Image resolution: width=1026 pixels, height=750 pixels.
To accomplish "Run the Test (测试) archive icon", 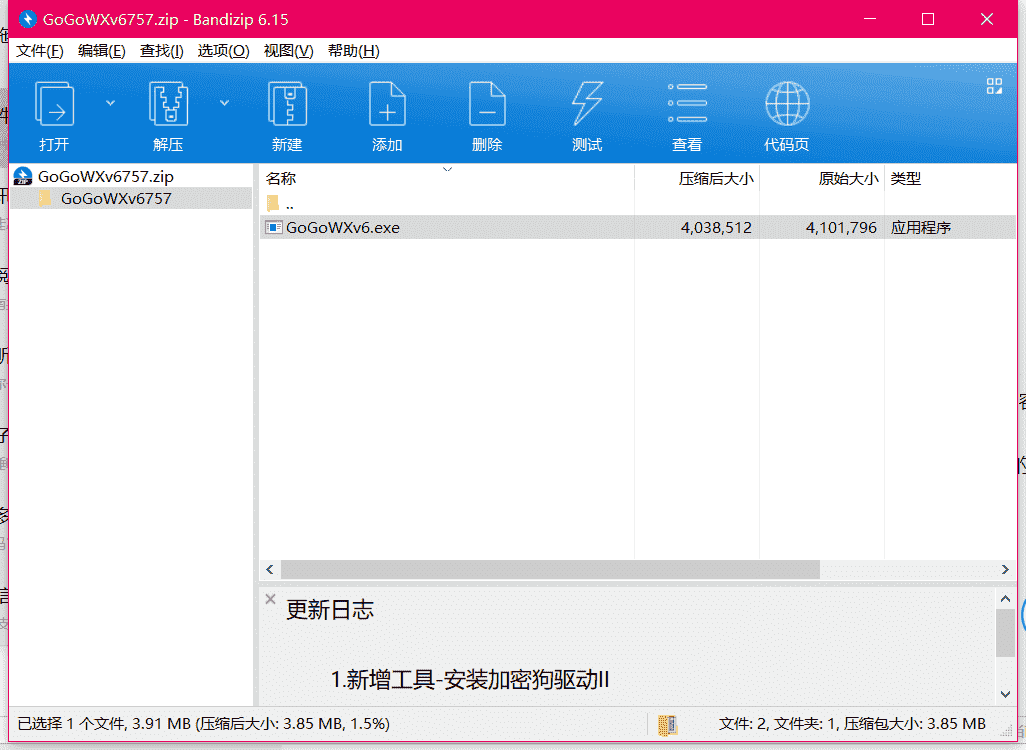I will (587, 103).
